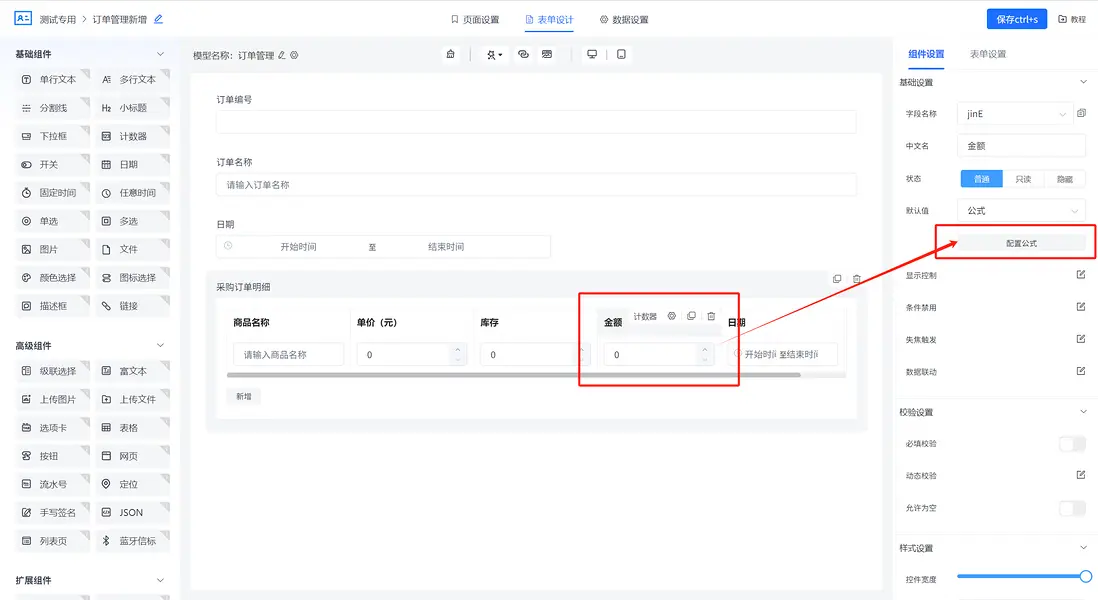This screenshot has height=600, width=1098.
Task: Copy the 金额 counter field
Action: tap(691, 316)
